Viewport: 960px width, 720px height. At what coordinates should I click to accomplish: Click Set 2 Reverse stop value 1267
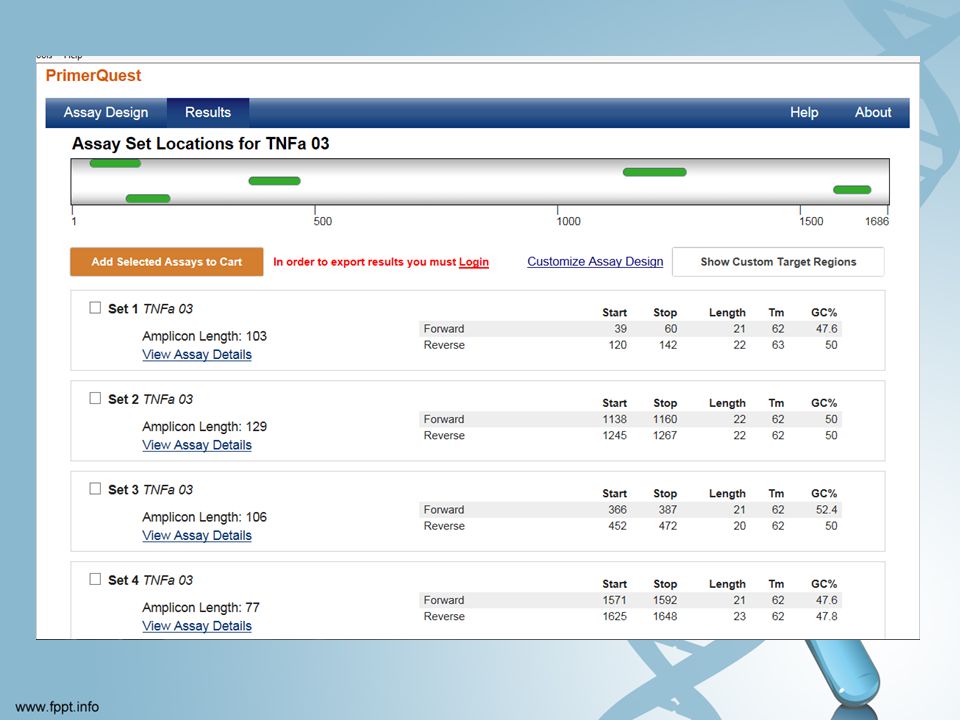(x=665, y=435)
